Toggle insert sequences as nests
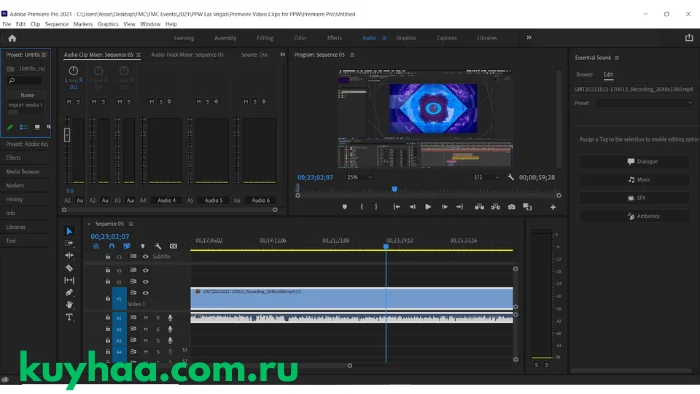 [x=96, y=246]
